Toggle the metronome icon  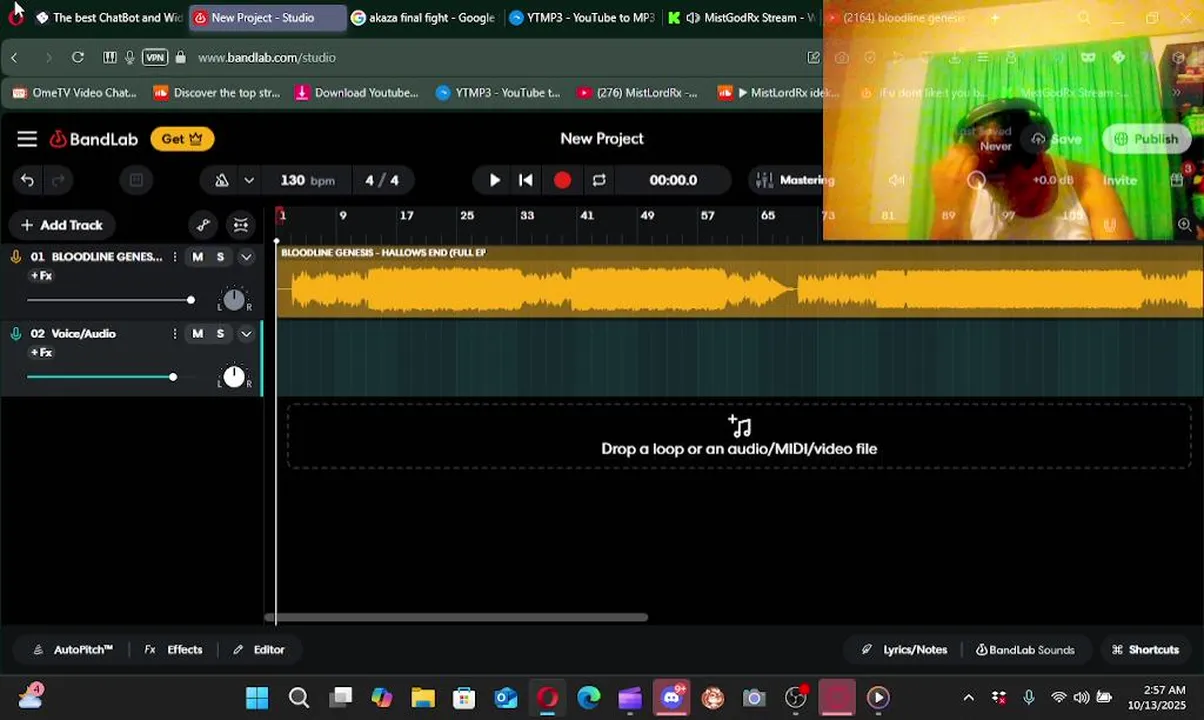click(x=222, y=180)
